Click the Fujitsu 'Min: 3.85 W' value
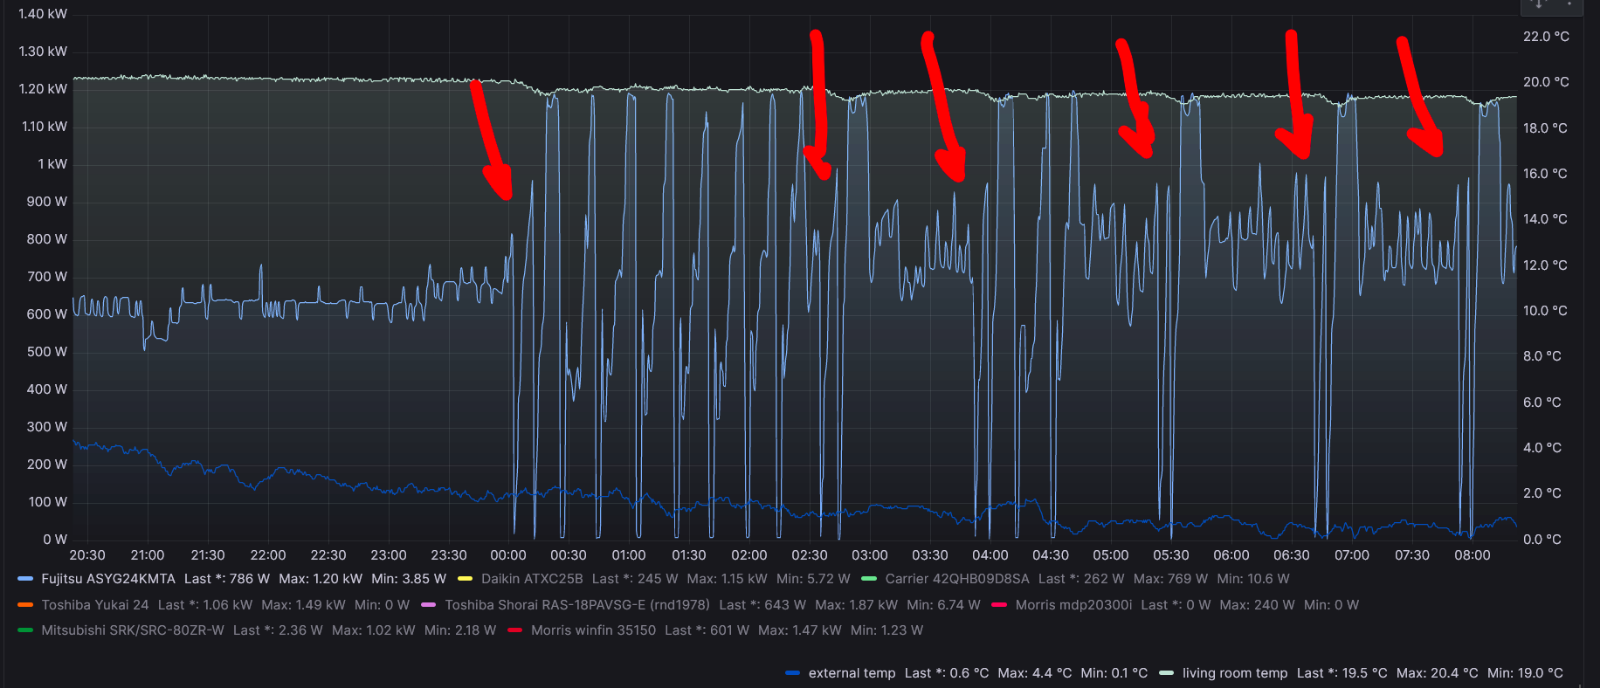The height and width of the screenshot is (688, 1600). click(x=408, y=579)
